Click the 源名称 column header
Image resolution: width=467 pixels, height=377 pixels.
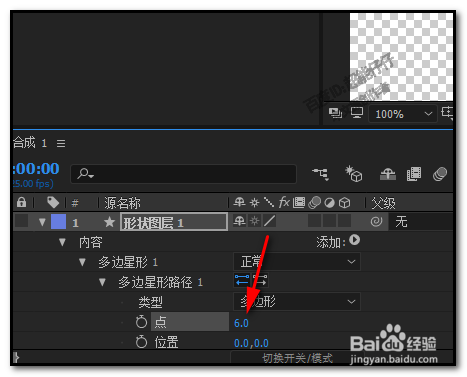[x=122, y=203]
